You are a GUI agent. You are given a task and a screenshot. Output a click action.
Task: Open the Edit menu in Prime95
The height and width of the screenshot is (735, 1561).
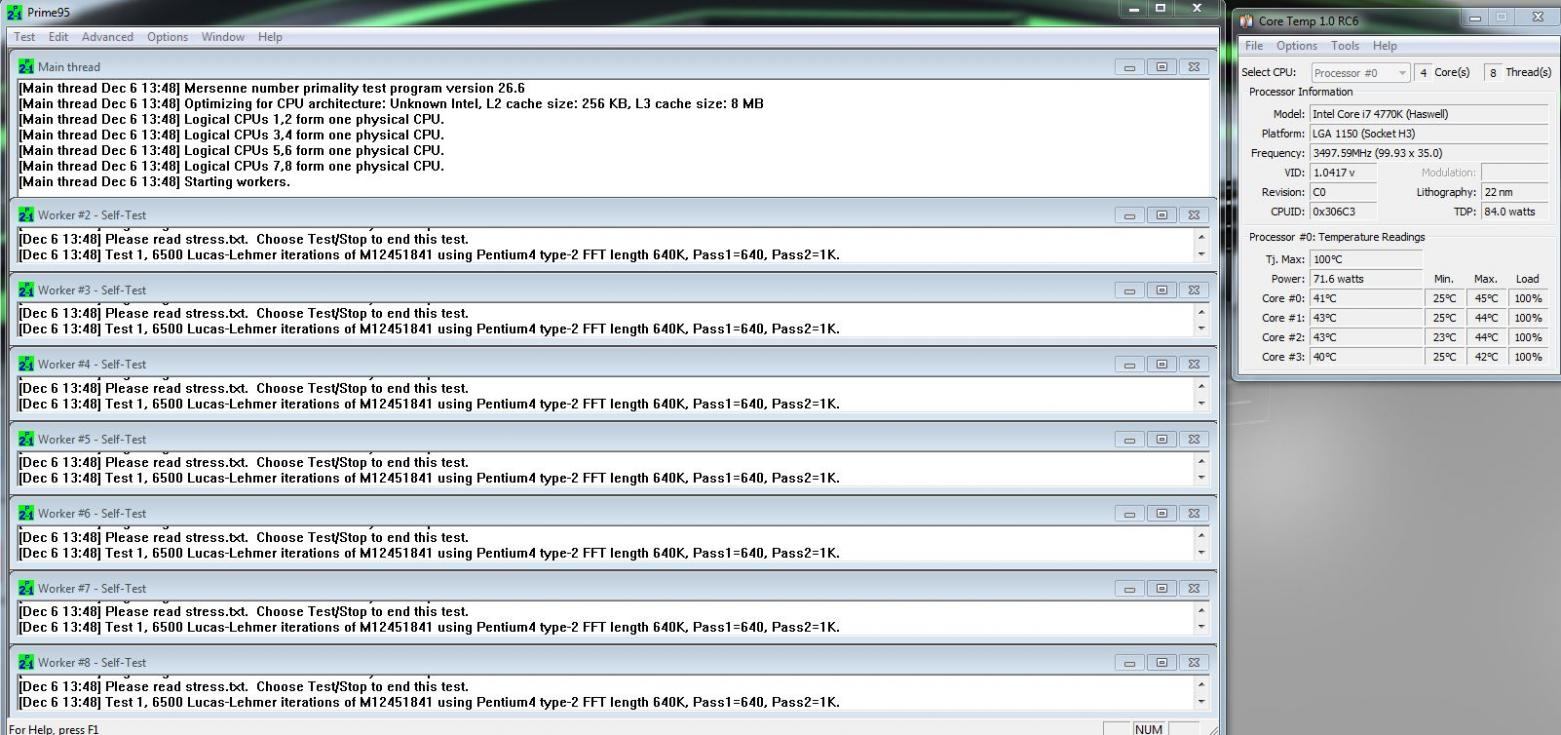point(60,37)
